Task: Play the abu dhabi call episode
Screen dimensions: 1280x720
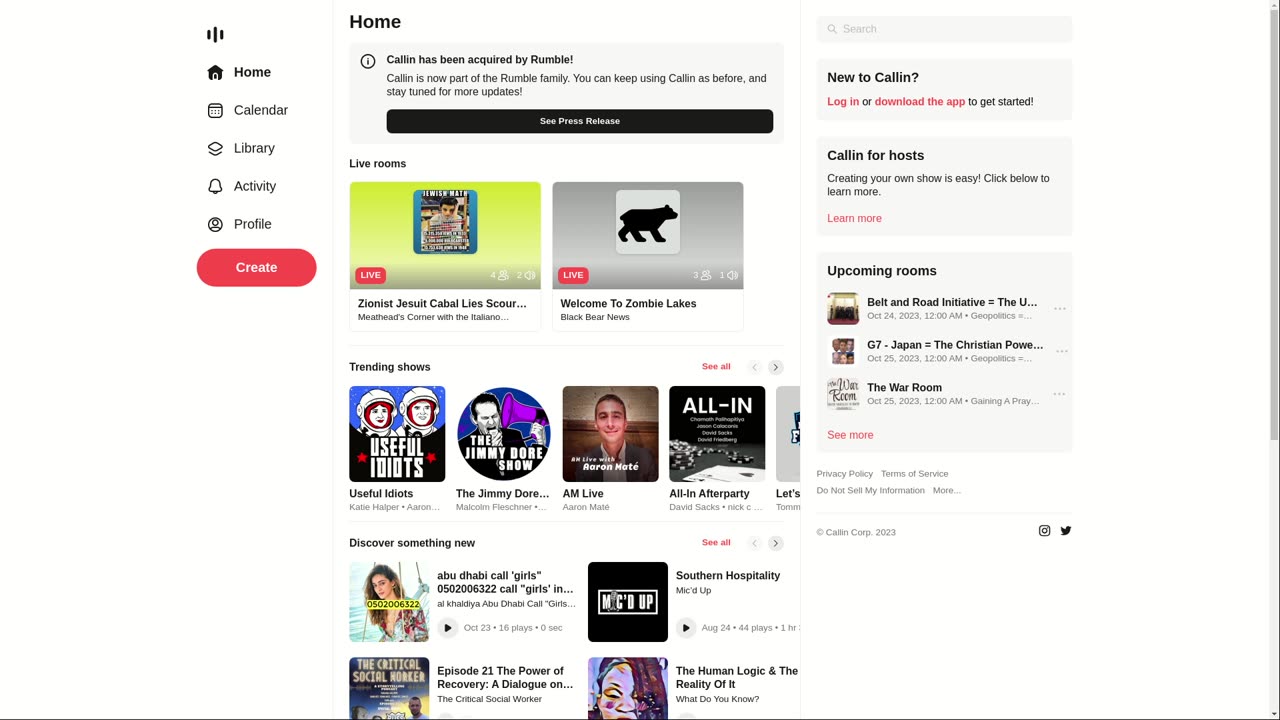Action: point(447,628)
